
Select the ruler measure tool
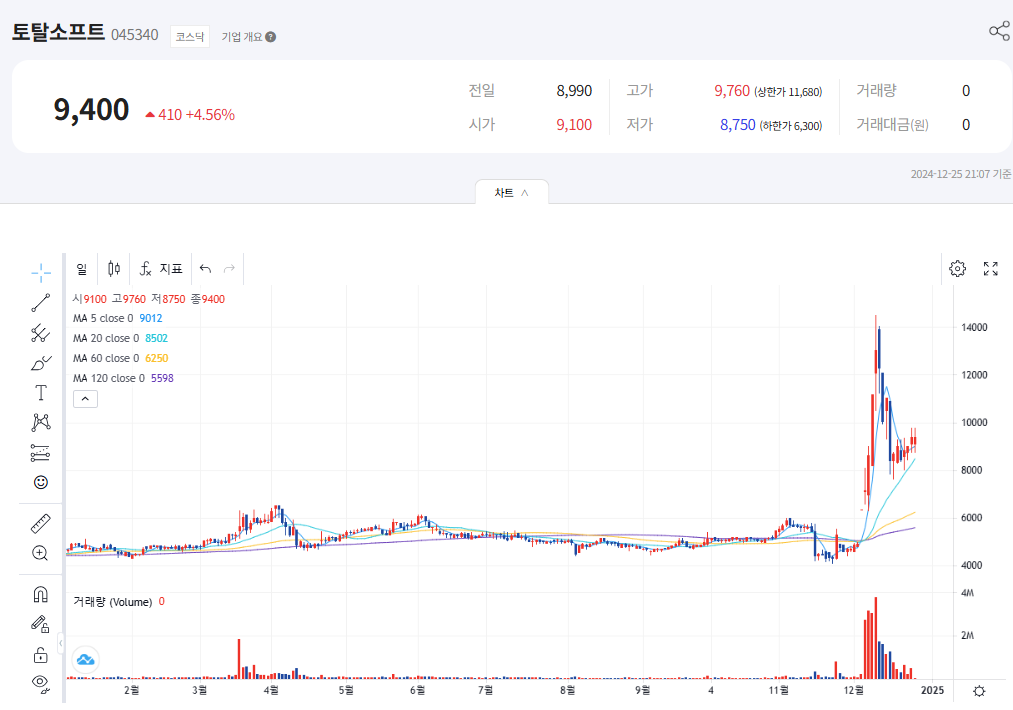tap(41, 523)
